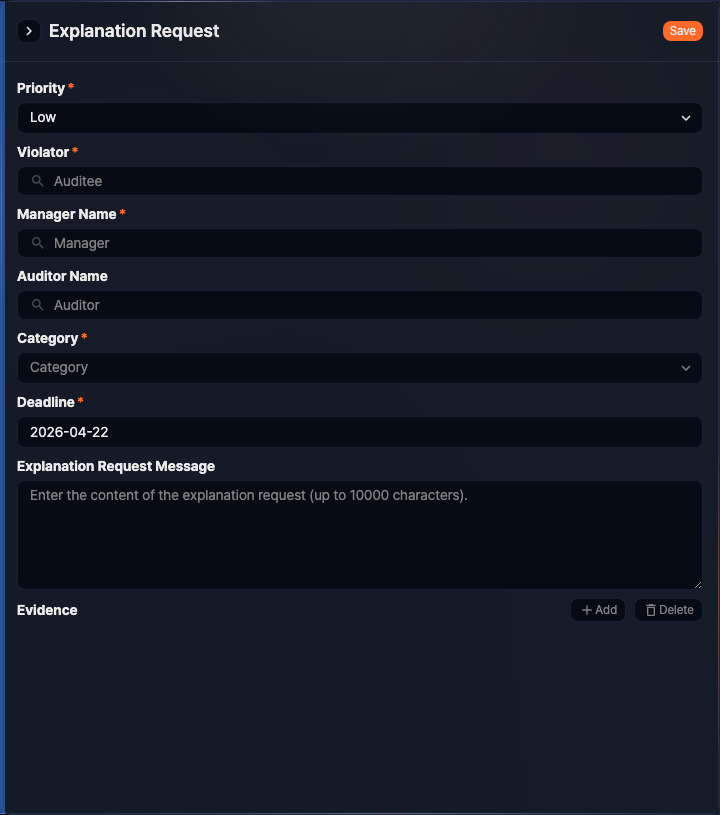Screen dimensions: 720x815
Task: Click the Manager Name input field
Action: (x=360, y=243)
